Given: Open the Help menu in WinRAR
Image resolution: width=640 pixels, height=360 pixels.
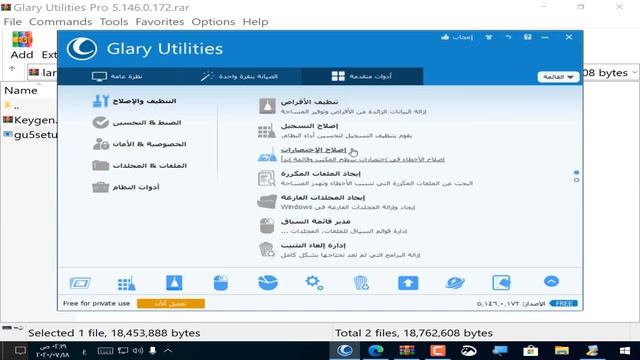Looking at the screenshot, I should coord(255,22).
